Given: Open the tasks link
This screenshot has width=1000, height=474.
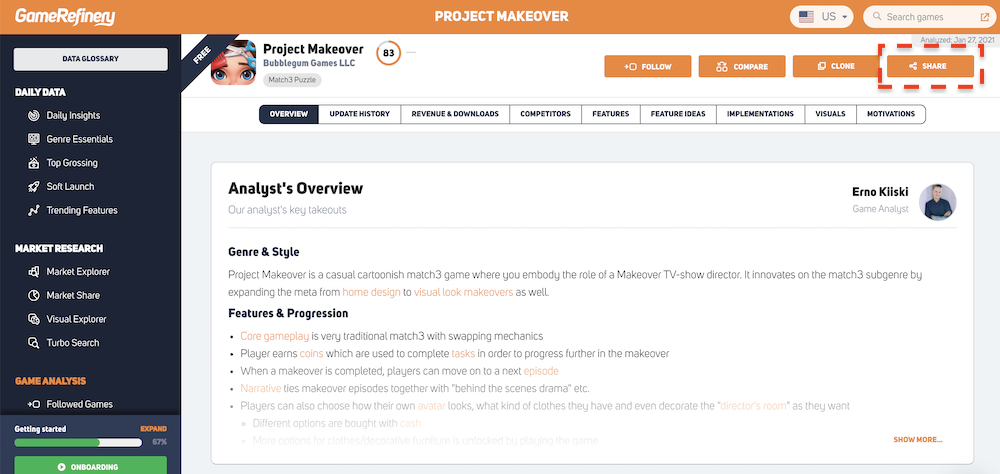Looking at the screenshot, I should (x=463, y=353).
